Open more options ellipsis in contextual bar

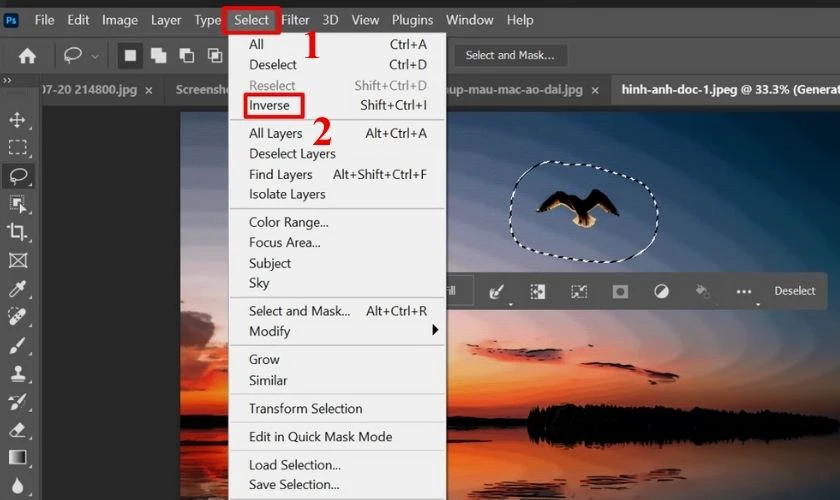pos(744,292)
